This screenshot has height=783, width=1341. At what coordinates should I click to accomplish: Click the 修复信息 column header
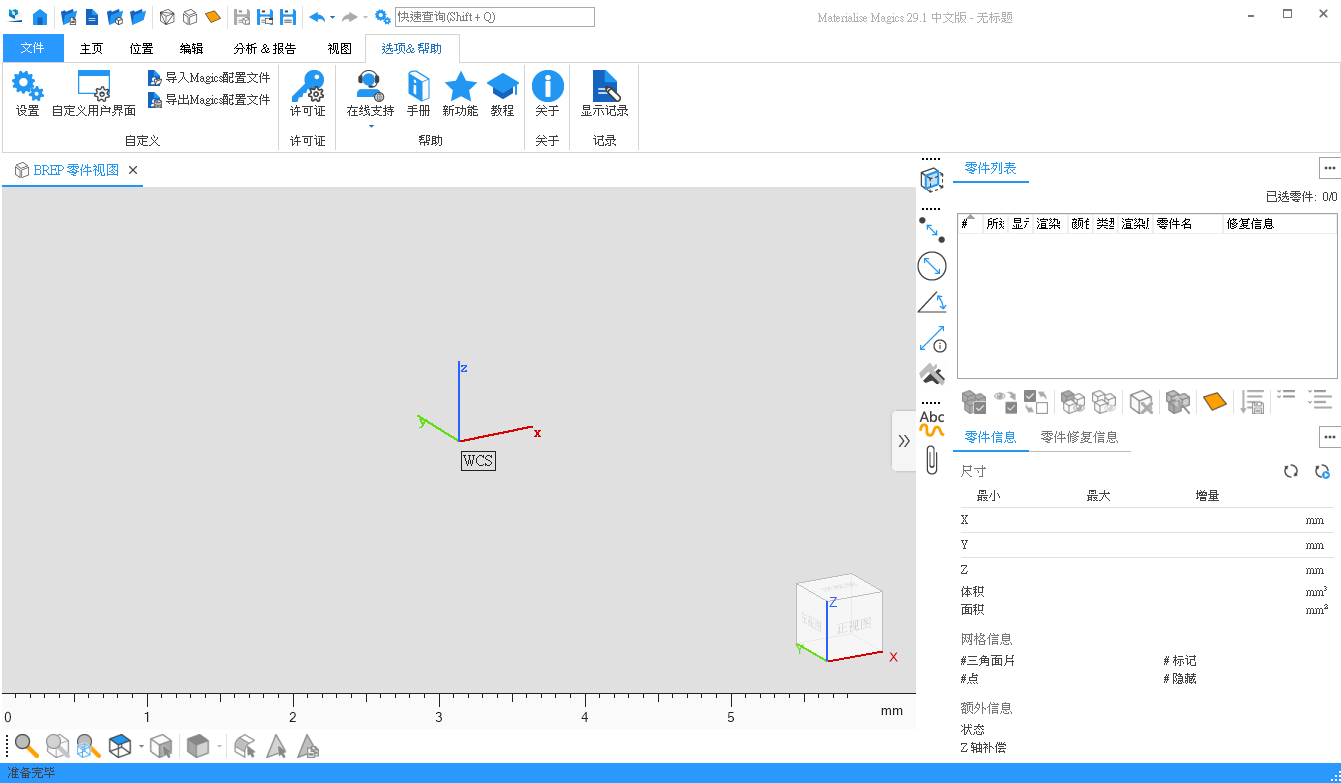pos(1280,224)
